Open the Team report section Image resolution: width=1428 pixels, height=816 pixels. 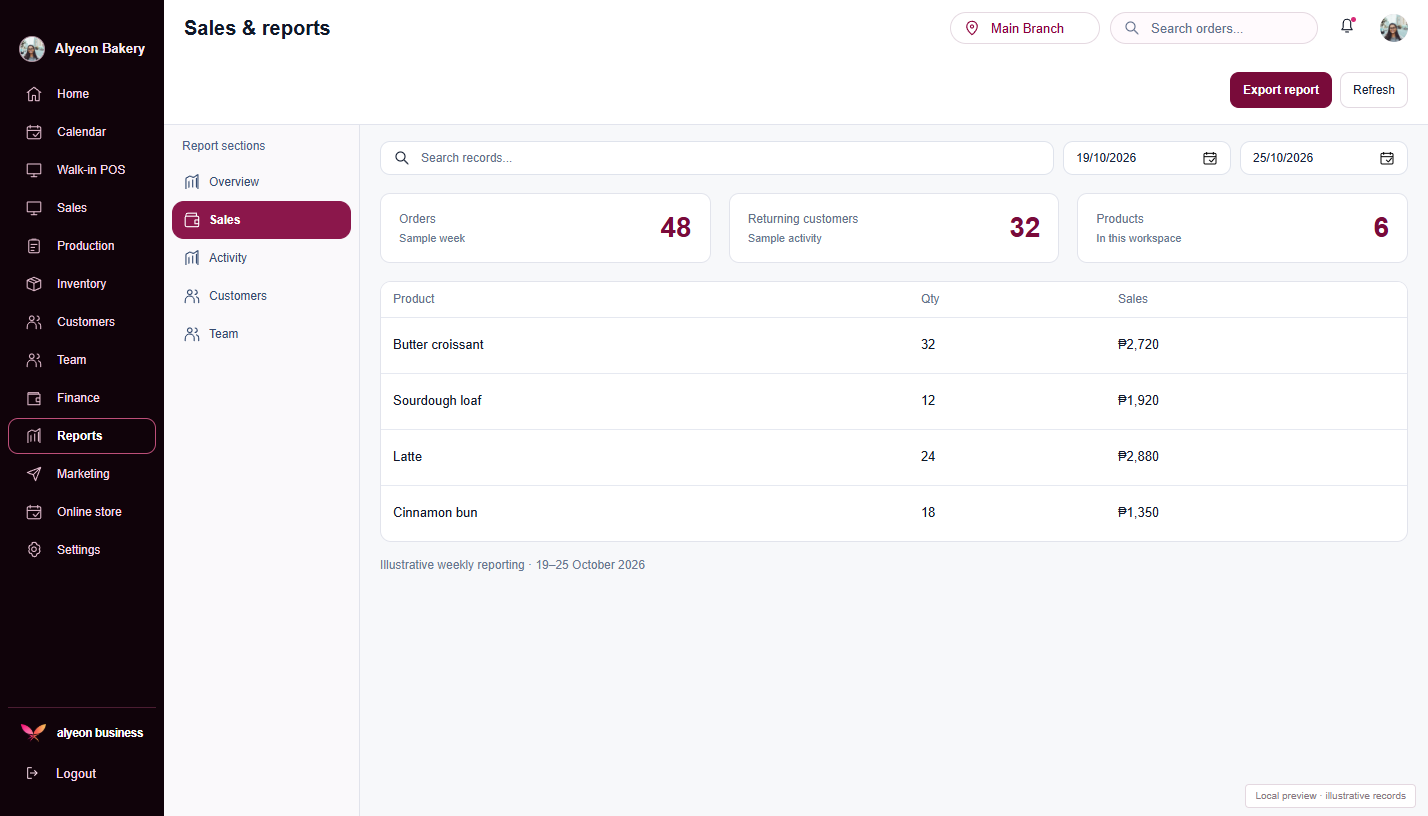(x=261, y=334)
